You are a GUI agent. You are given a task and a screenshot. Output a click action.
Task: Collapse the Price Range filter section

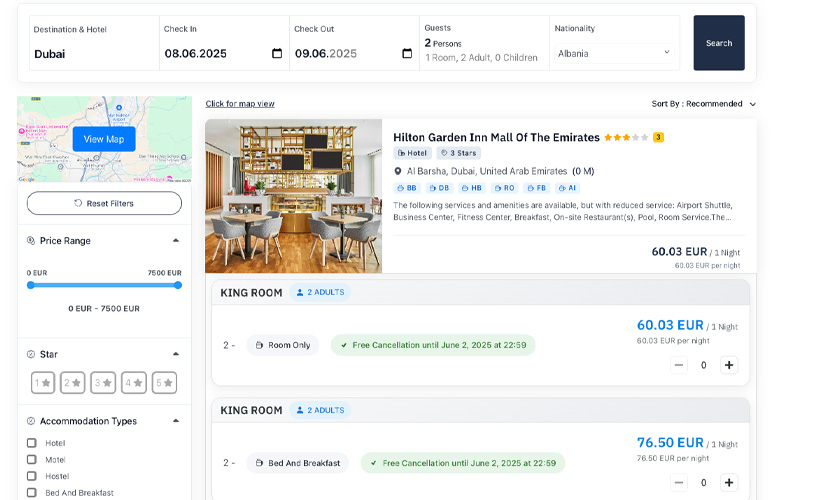coord(176,241)
